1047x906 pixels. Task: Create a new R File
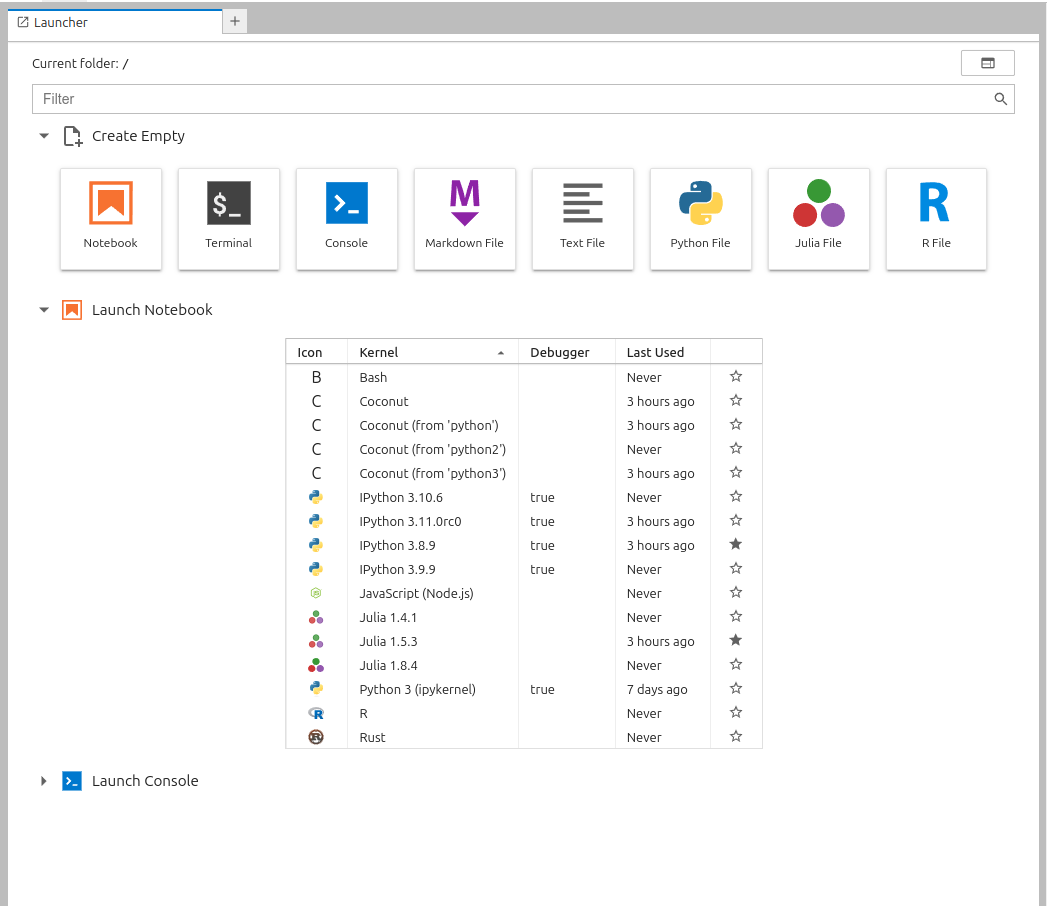tap(936, 218)
